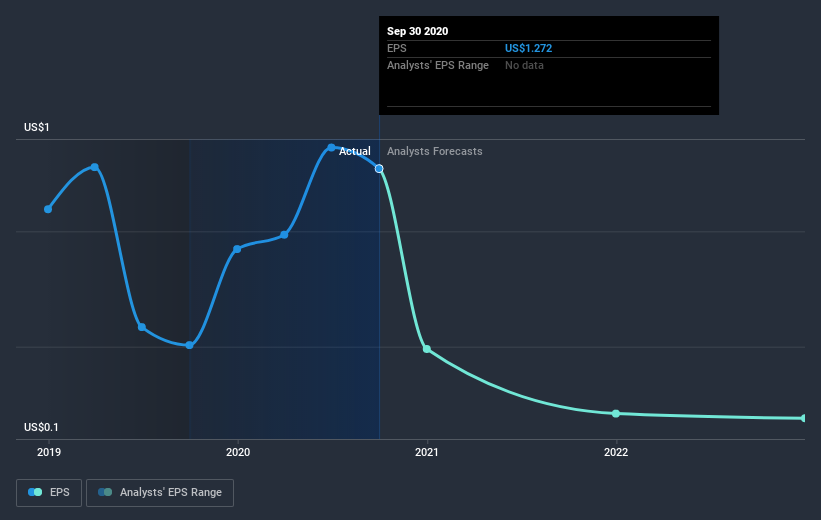Select the Sep 30 2020 highlighted data point

coord(379,169)
